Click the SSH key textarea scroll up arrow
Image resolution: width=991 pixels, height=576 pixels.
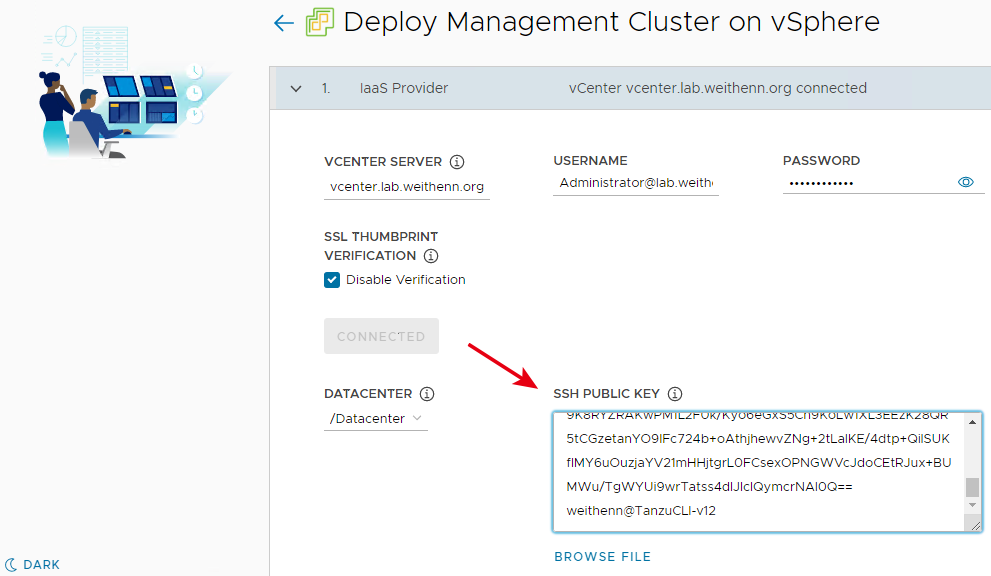pyautogui.click(x=973, y=421)
